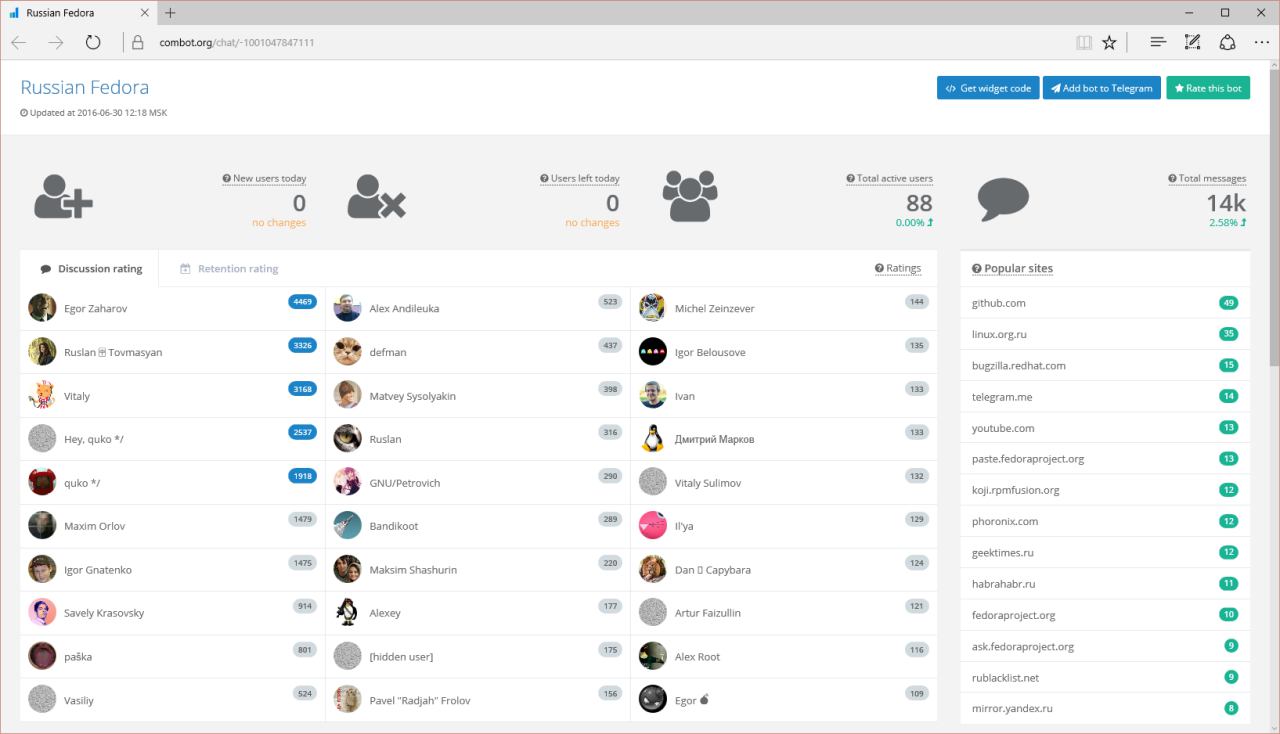Select user Matvey Sysolyakin in rating list
This screenshot has height=734, width=1280.
478,396
